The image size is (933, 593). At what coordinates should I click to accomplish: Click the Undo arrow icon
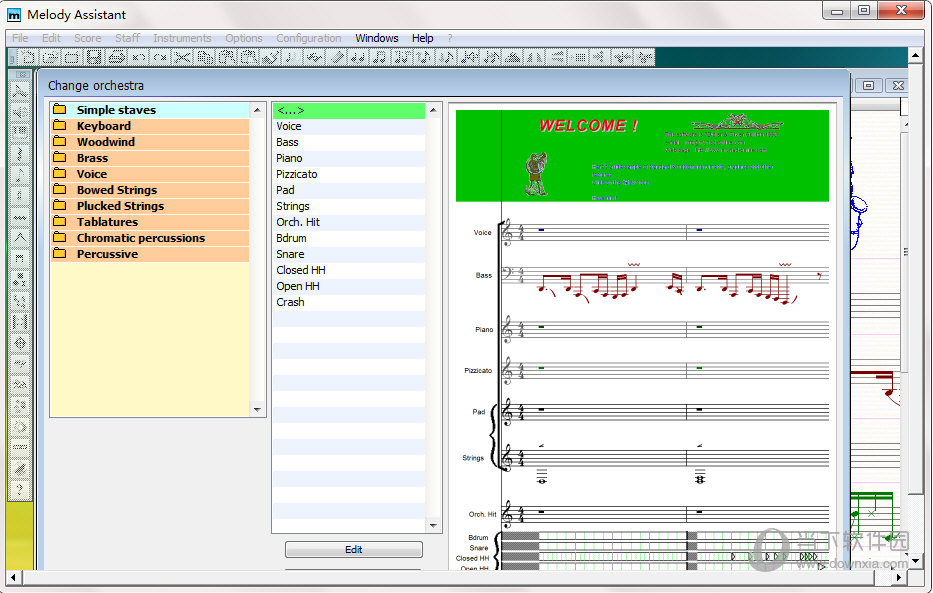139,57
